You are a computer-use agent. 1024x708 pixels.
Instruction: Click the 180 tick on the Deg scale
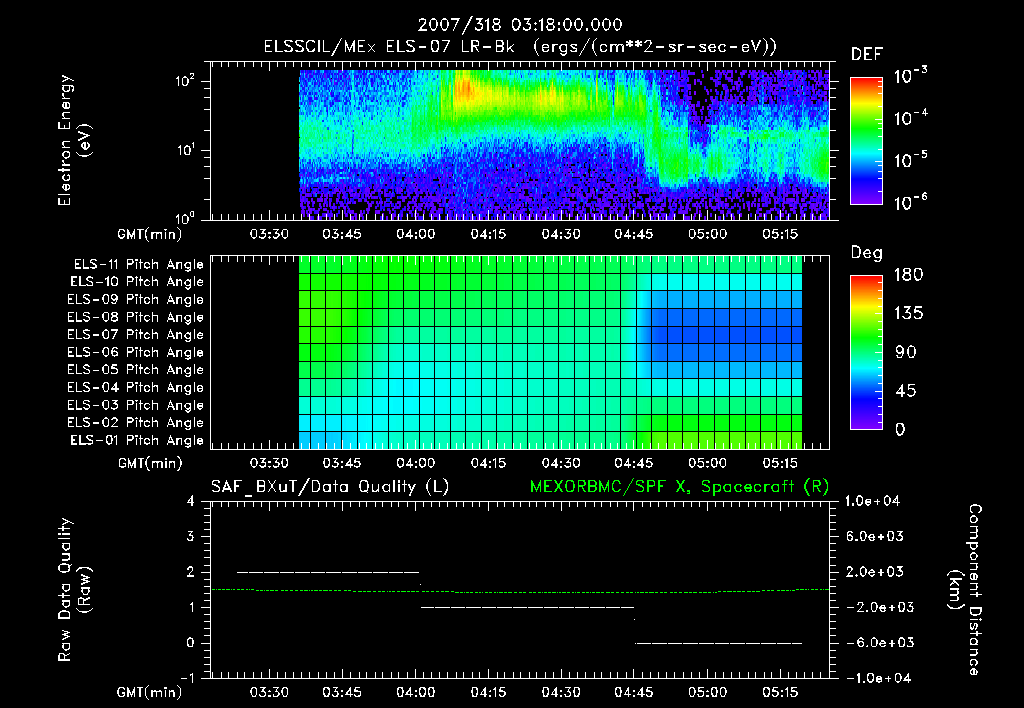(x=908, y=275)
